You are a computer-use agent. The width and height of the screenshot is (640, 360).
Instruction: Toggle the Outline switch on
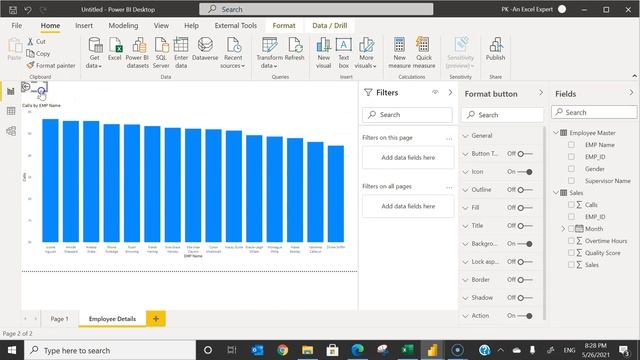(x=525, y=190)
